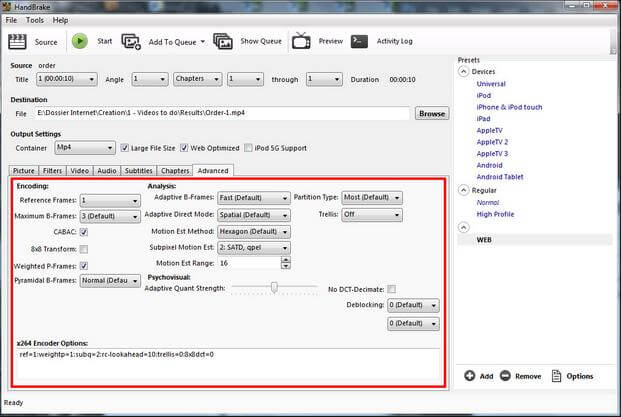Click the Add To Queue icon
The width and height of the screenshot is (621, 417).
tap(131, 42)
